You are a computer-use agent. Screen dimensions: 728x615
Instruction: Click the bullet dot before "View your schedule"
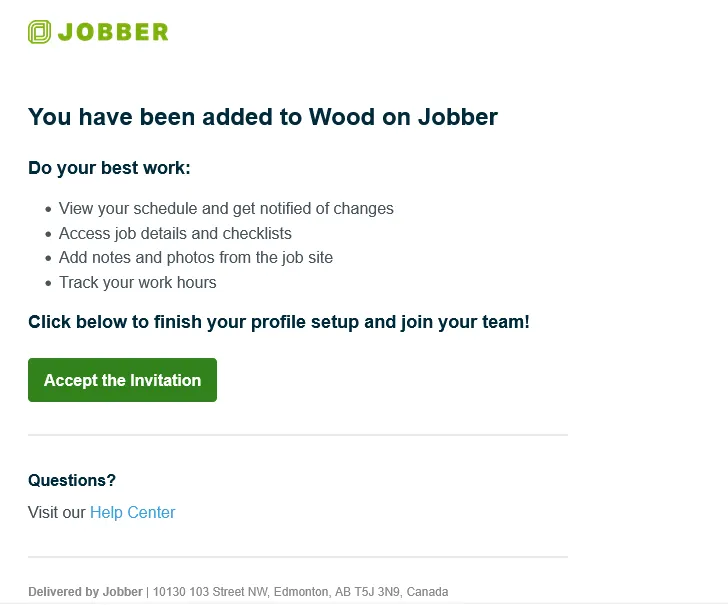point(48,210)
